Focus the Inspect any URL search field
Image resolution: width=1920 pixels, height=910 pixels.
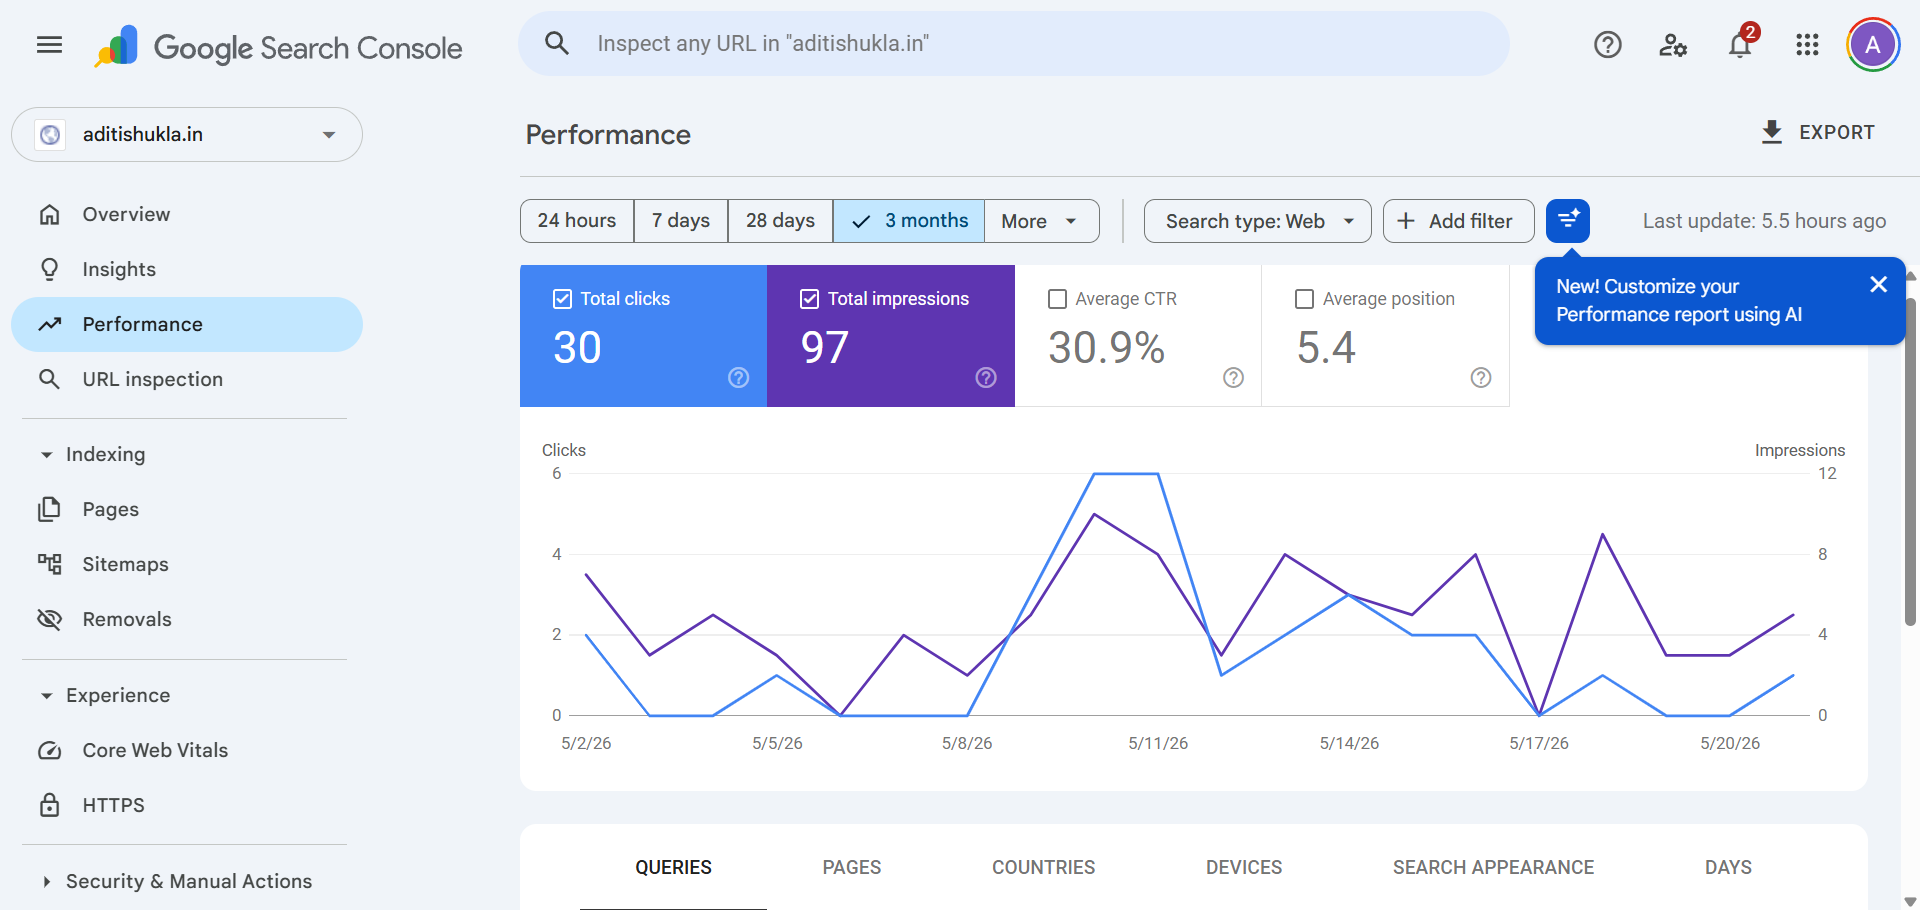pos(1014,44)
